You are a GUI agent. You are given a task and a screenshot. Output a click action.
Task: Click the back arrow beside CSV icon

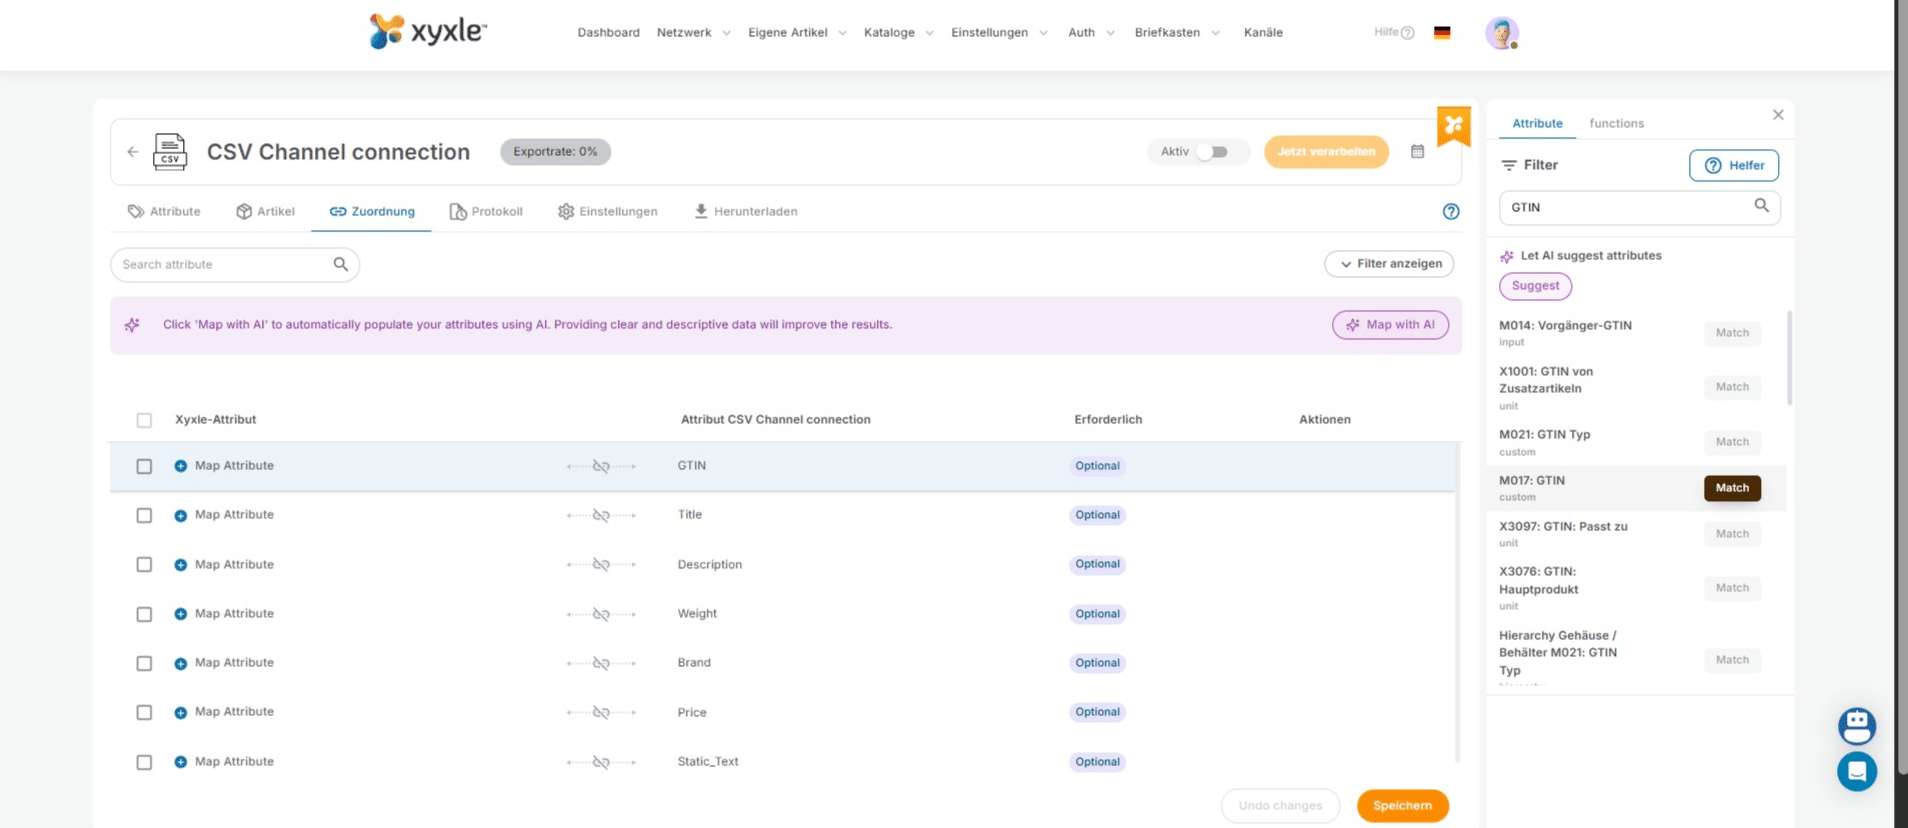pos(133,152)
